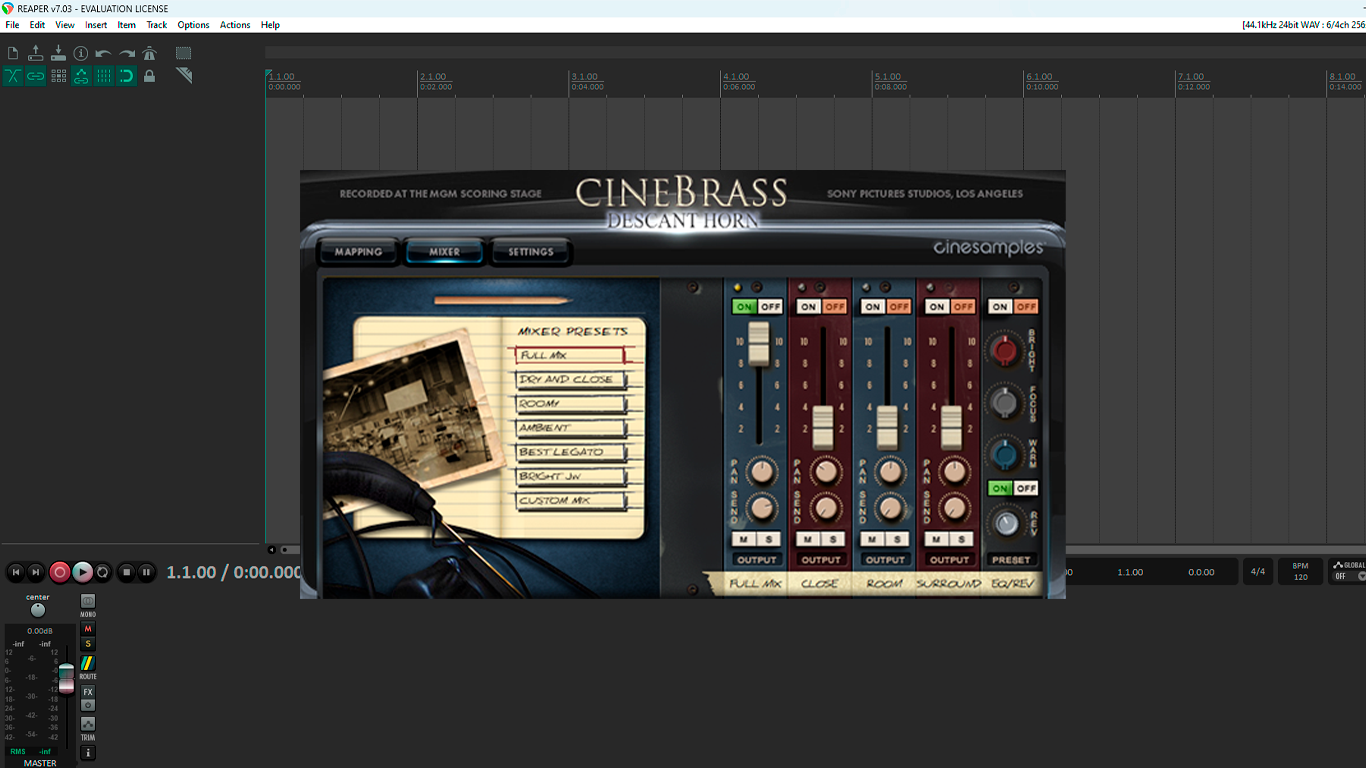
Task: Open the Insert menu
Action: click(x=96, y=25)
